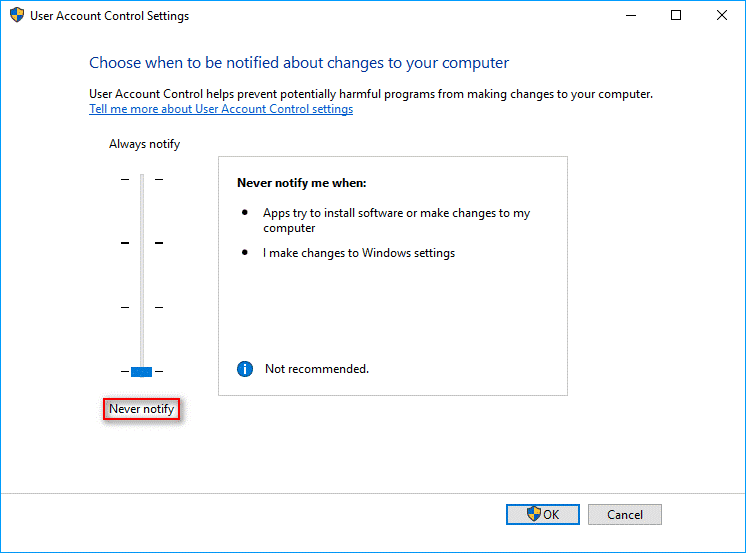Click the blue information icon
Viewport: 746px width, 553px height.
pos(245,369)
